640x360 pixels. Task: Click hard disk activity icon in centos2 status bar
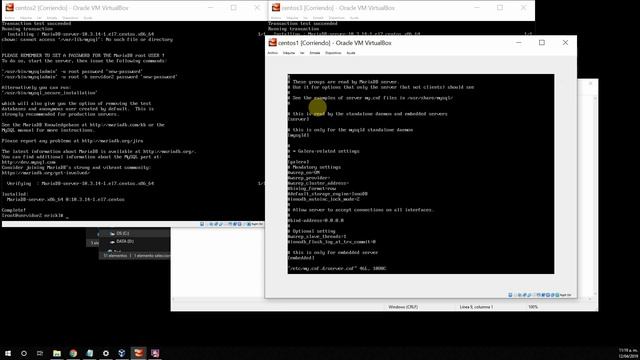[x=202, y=224]
